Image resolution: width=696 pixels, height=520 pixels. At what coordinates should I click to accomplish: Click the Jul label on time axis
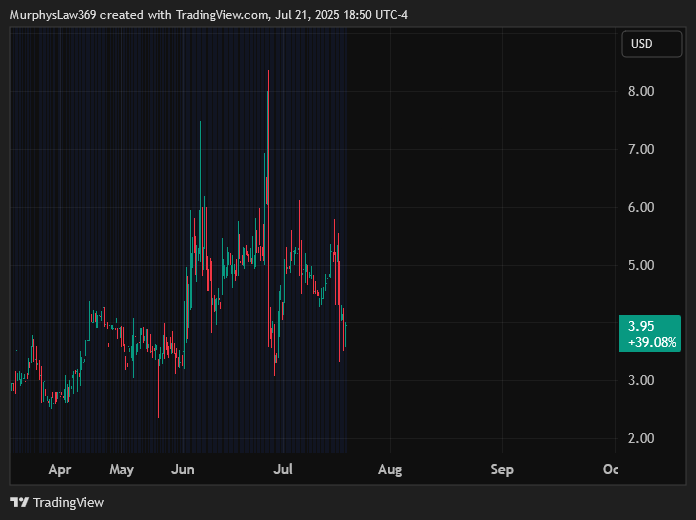(283, 470)
